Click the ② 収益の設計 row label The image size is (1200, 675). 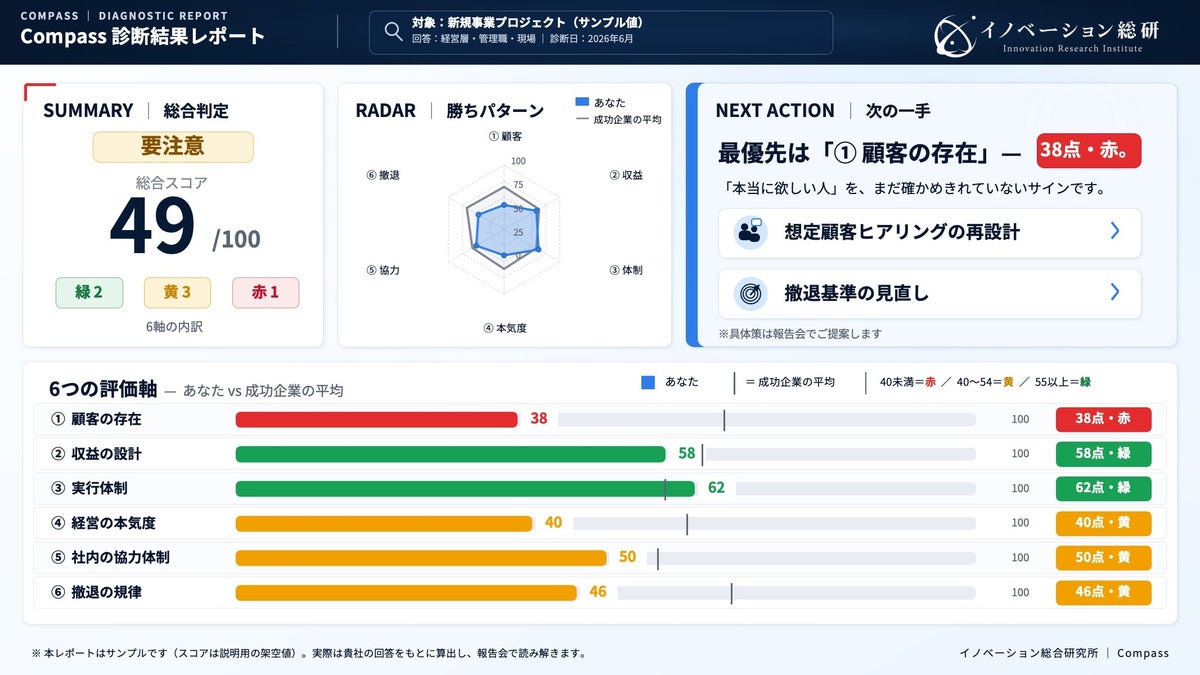click(96, 454)
